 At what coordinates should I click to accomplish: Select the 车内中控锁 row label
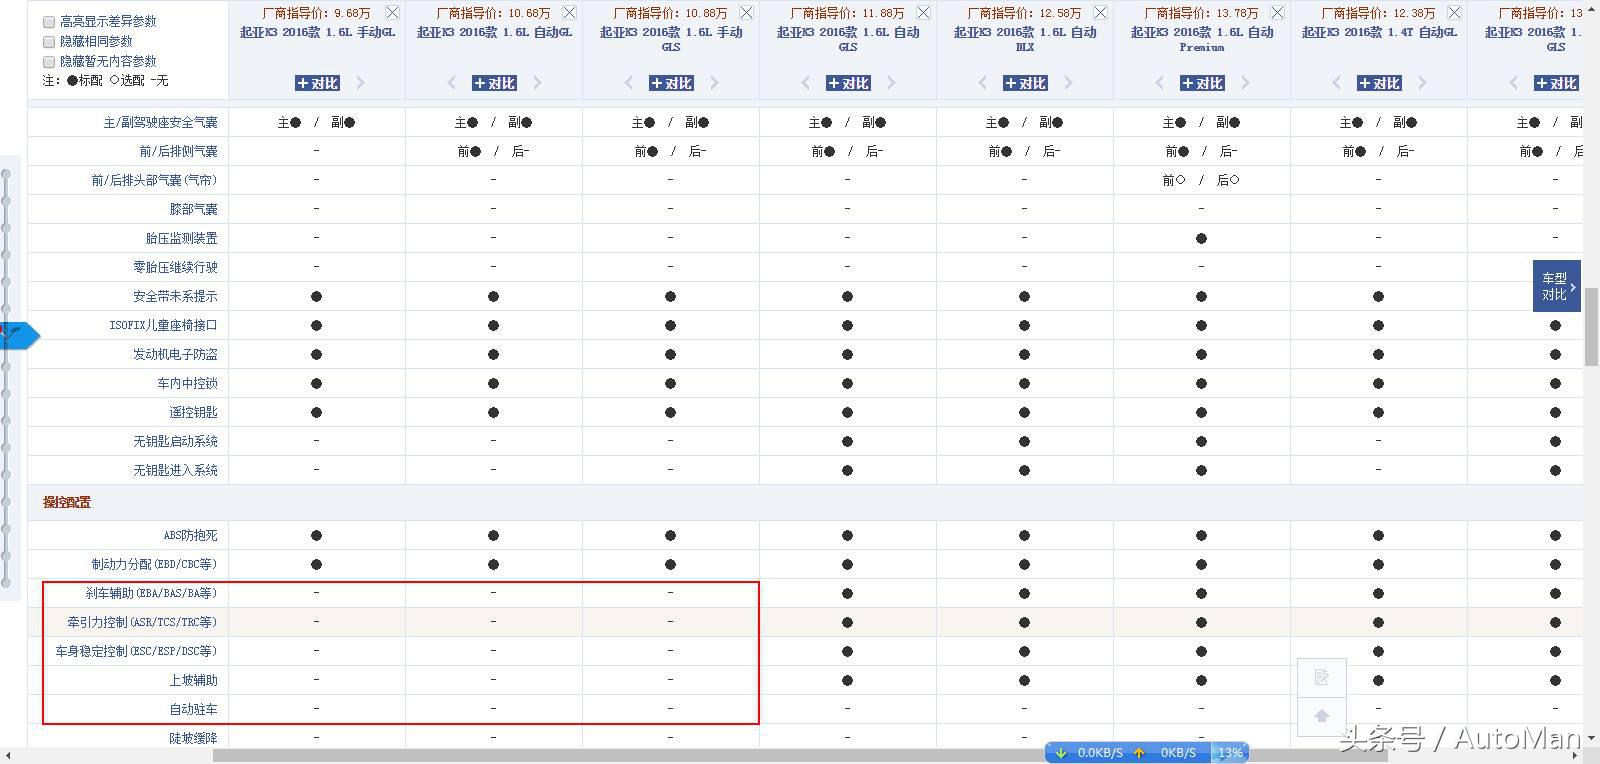tap(187, 383)
